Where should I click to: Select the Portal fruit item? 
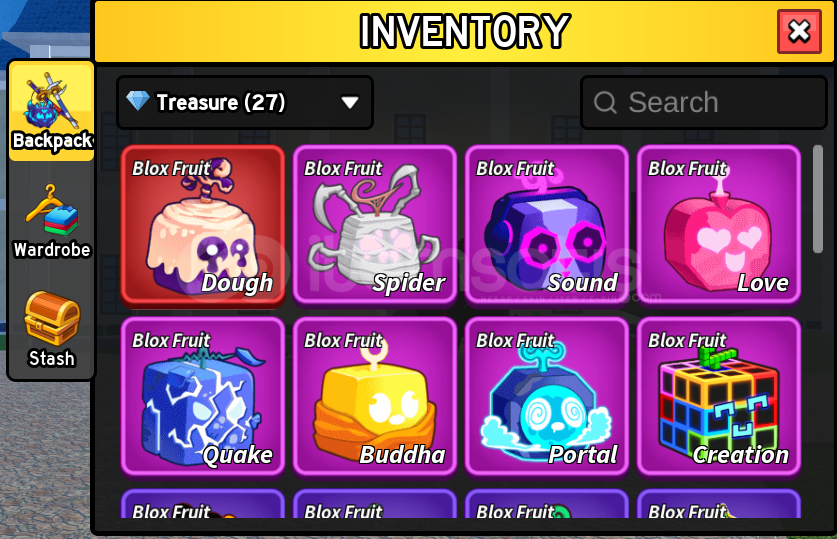(x=547, y=397)
